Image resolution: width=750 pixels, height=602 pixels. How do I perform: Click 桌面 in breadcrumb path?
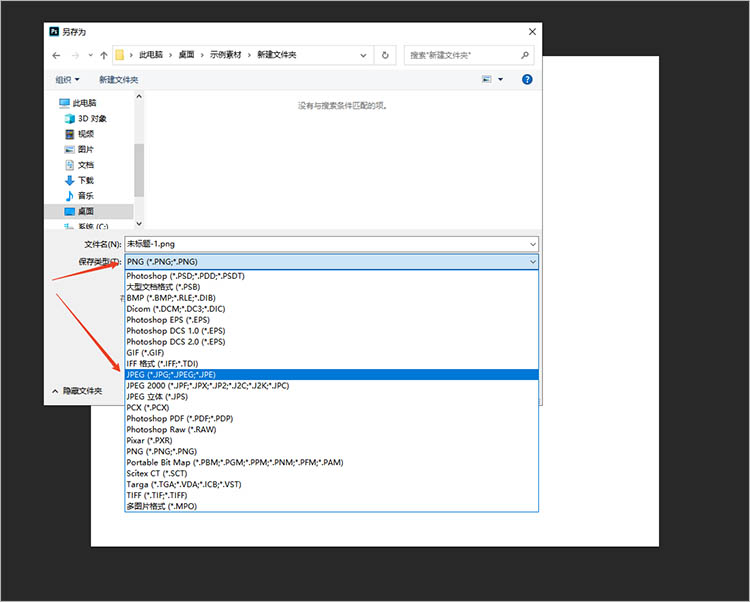(x=186, y=55)
